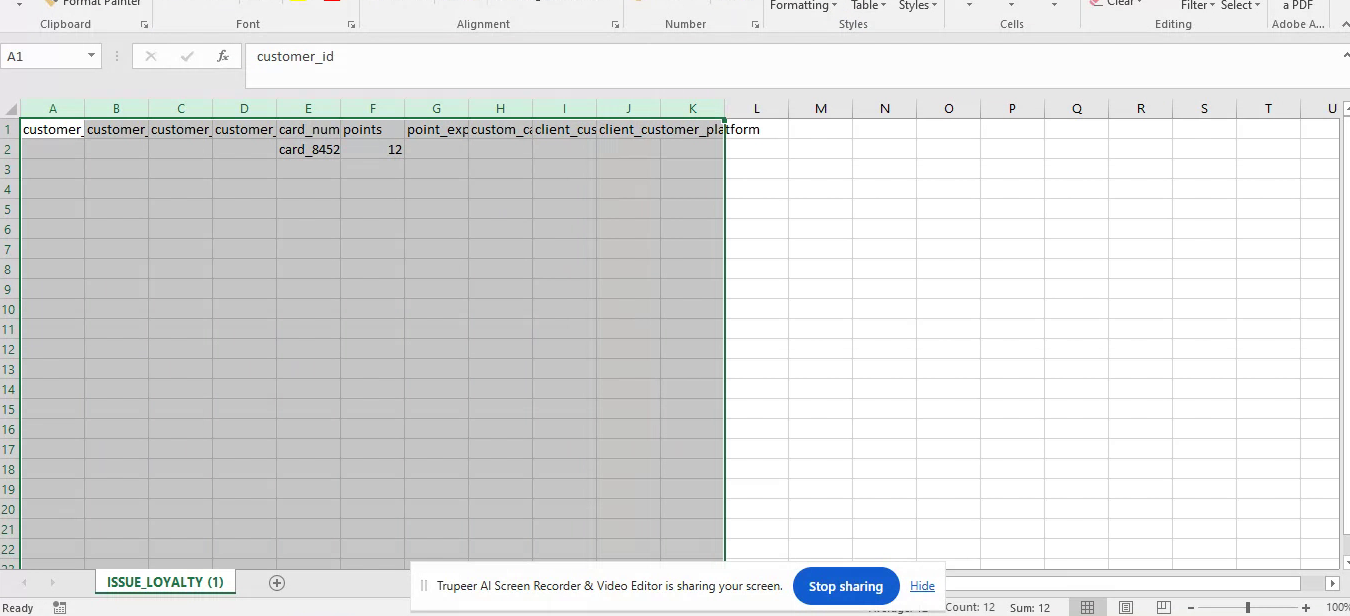Switch to Page Break Preview icon
Image resolution: width=1350 pixels, height=616 pixels.
pyautogui.click(x=1164, y=607)
